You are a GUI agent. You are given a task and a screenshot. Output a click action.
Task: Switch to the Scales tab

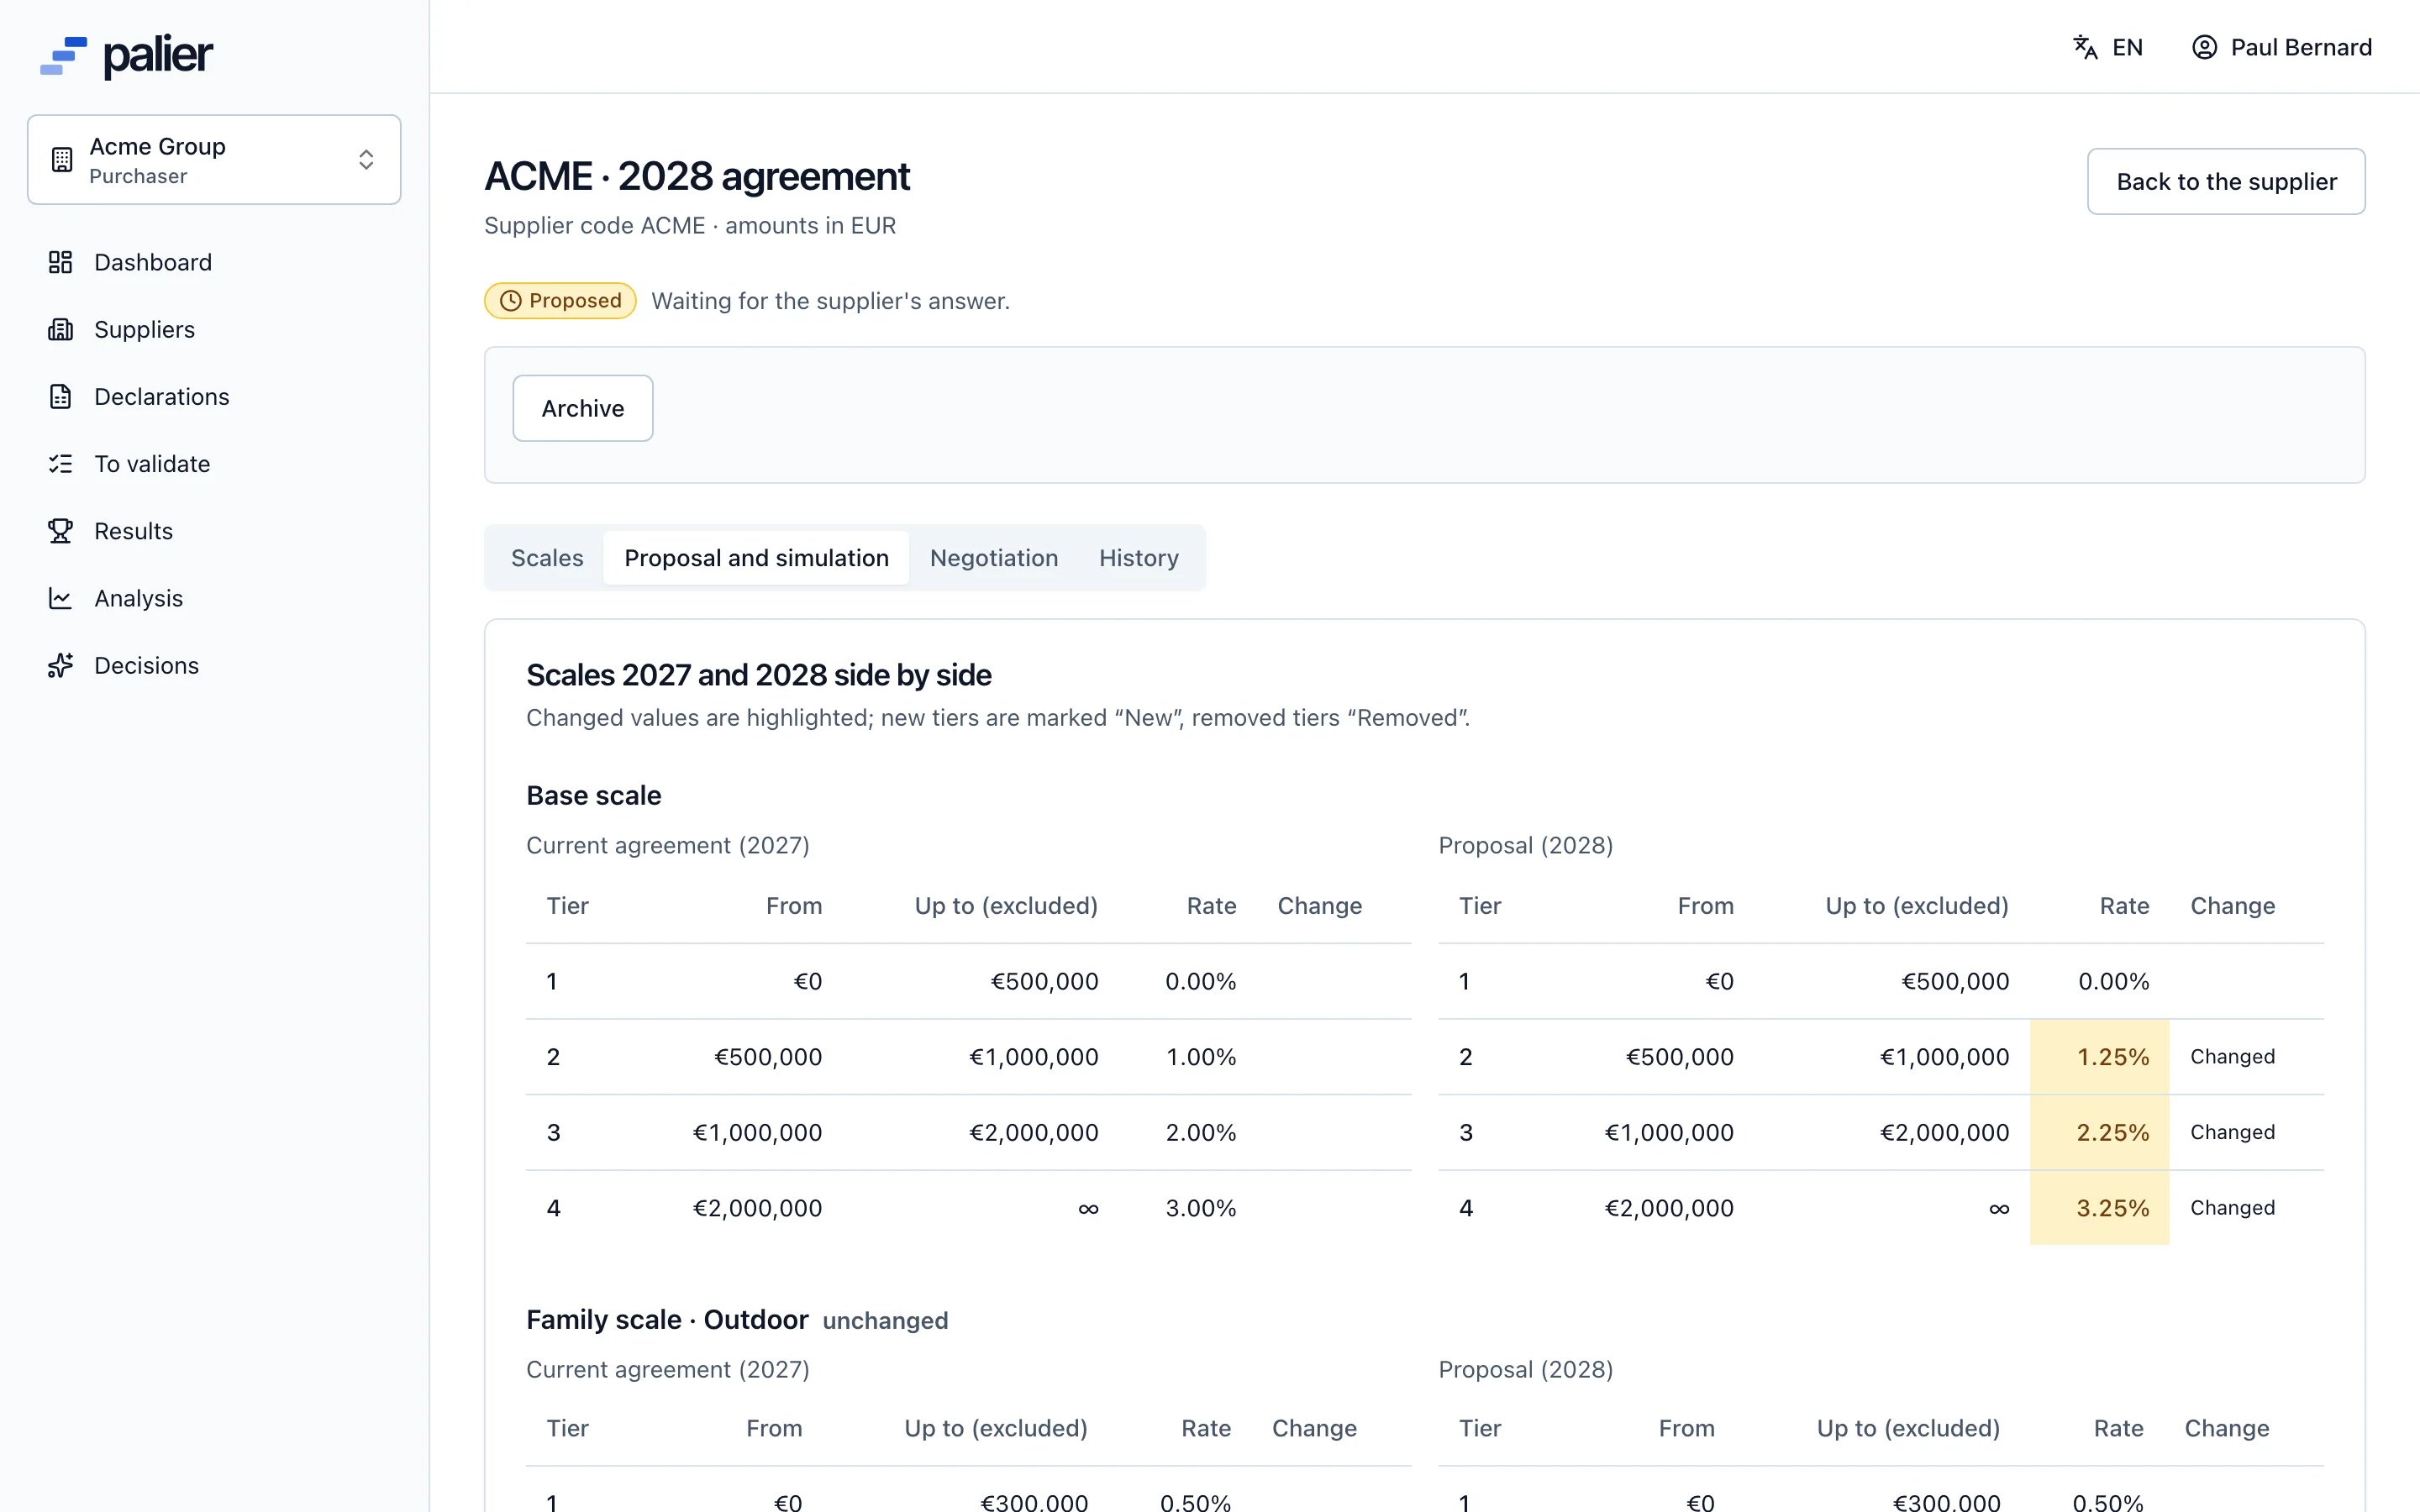pyautogui.click(x=547, y=558)
